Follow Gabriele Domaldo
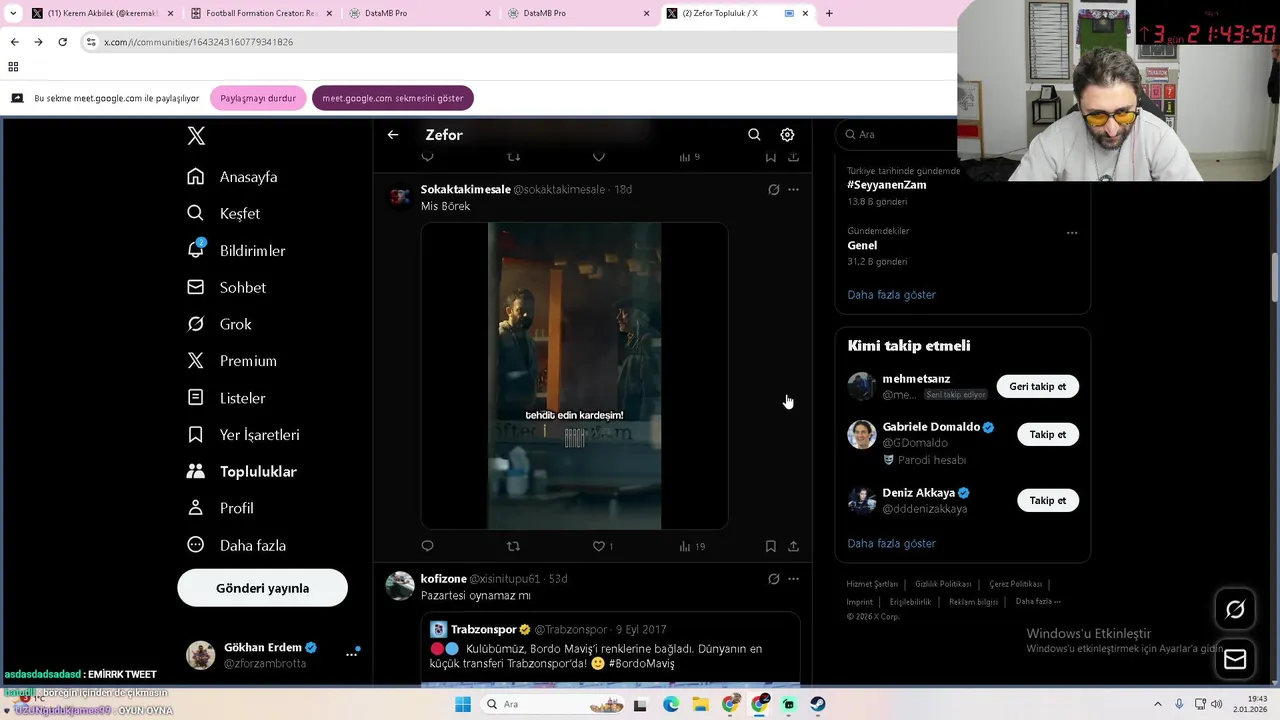 (1047, 434)
